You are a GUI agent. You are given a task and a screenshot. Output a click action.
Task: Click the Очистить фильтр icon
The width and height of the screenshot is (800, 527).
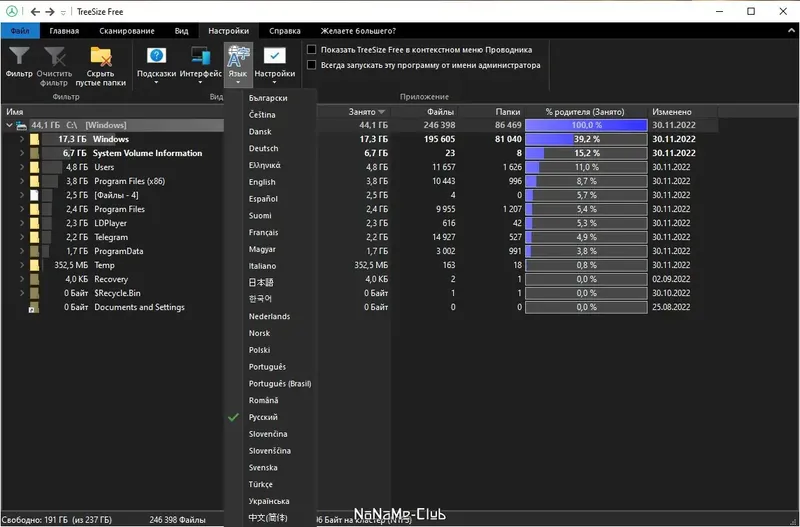tap(55, 56)
